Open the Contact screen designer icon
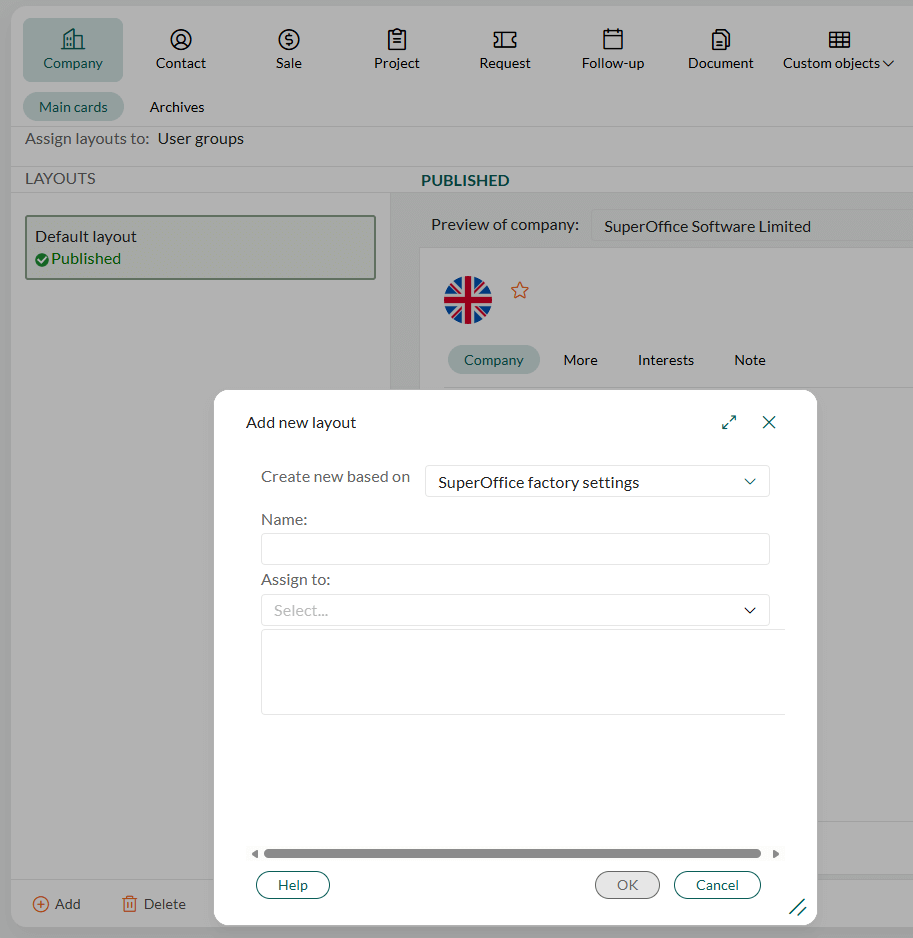The image size is (913, 938). coord(181,39)
